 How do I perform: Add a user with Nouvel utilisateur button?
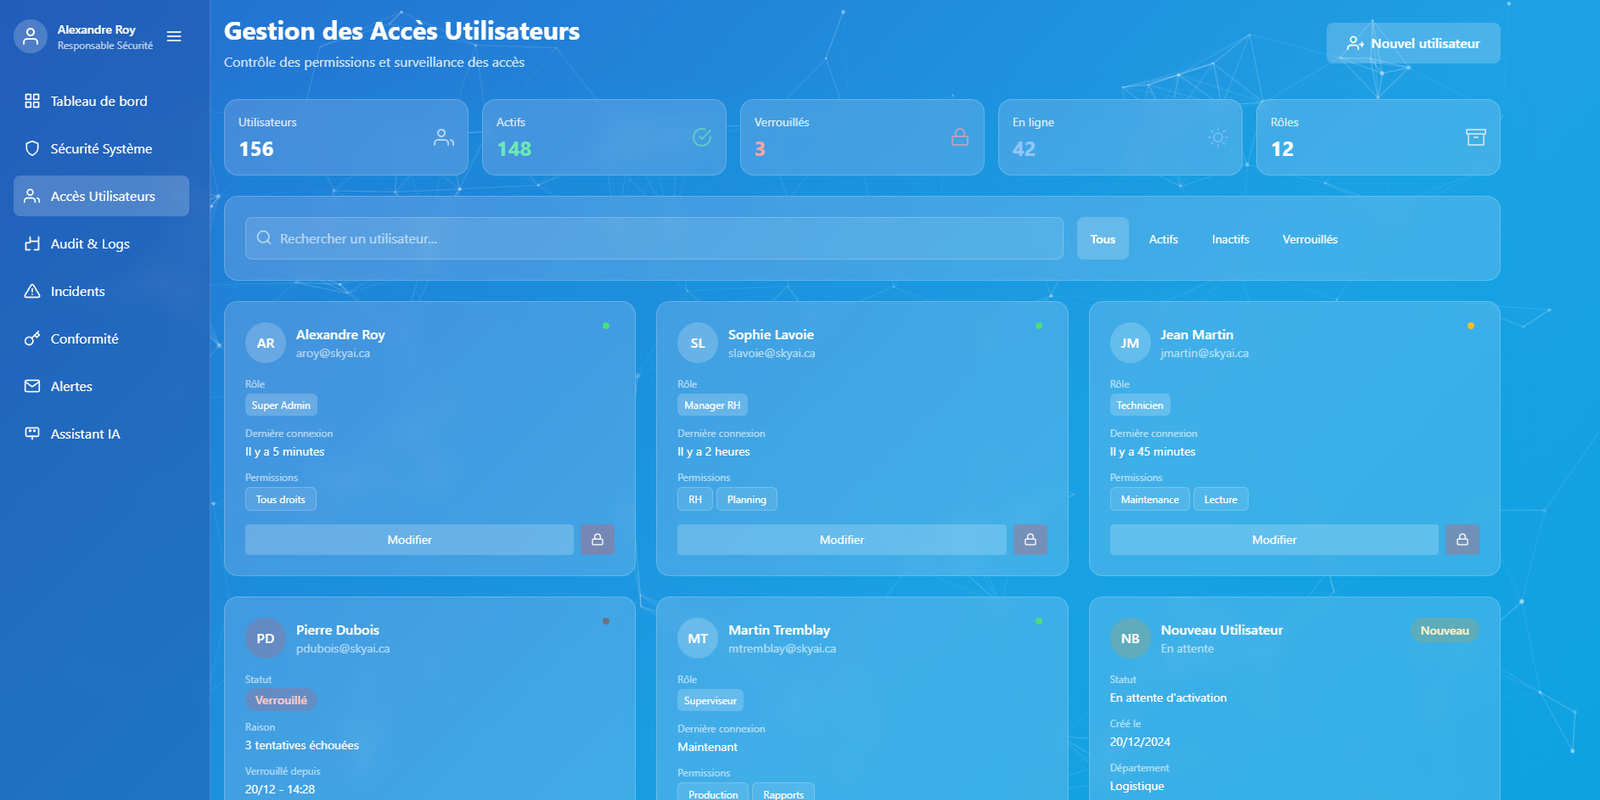(1413, 44)
